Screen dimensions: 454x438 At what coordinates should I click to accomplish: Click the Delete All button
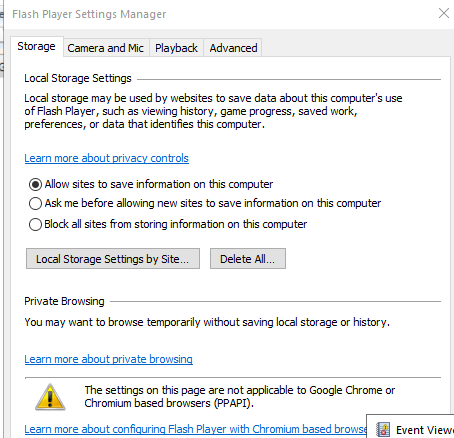tap(248, 259)
